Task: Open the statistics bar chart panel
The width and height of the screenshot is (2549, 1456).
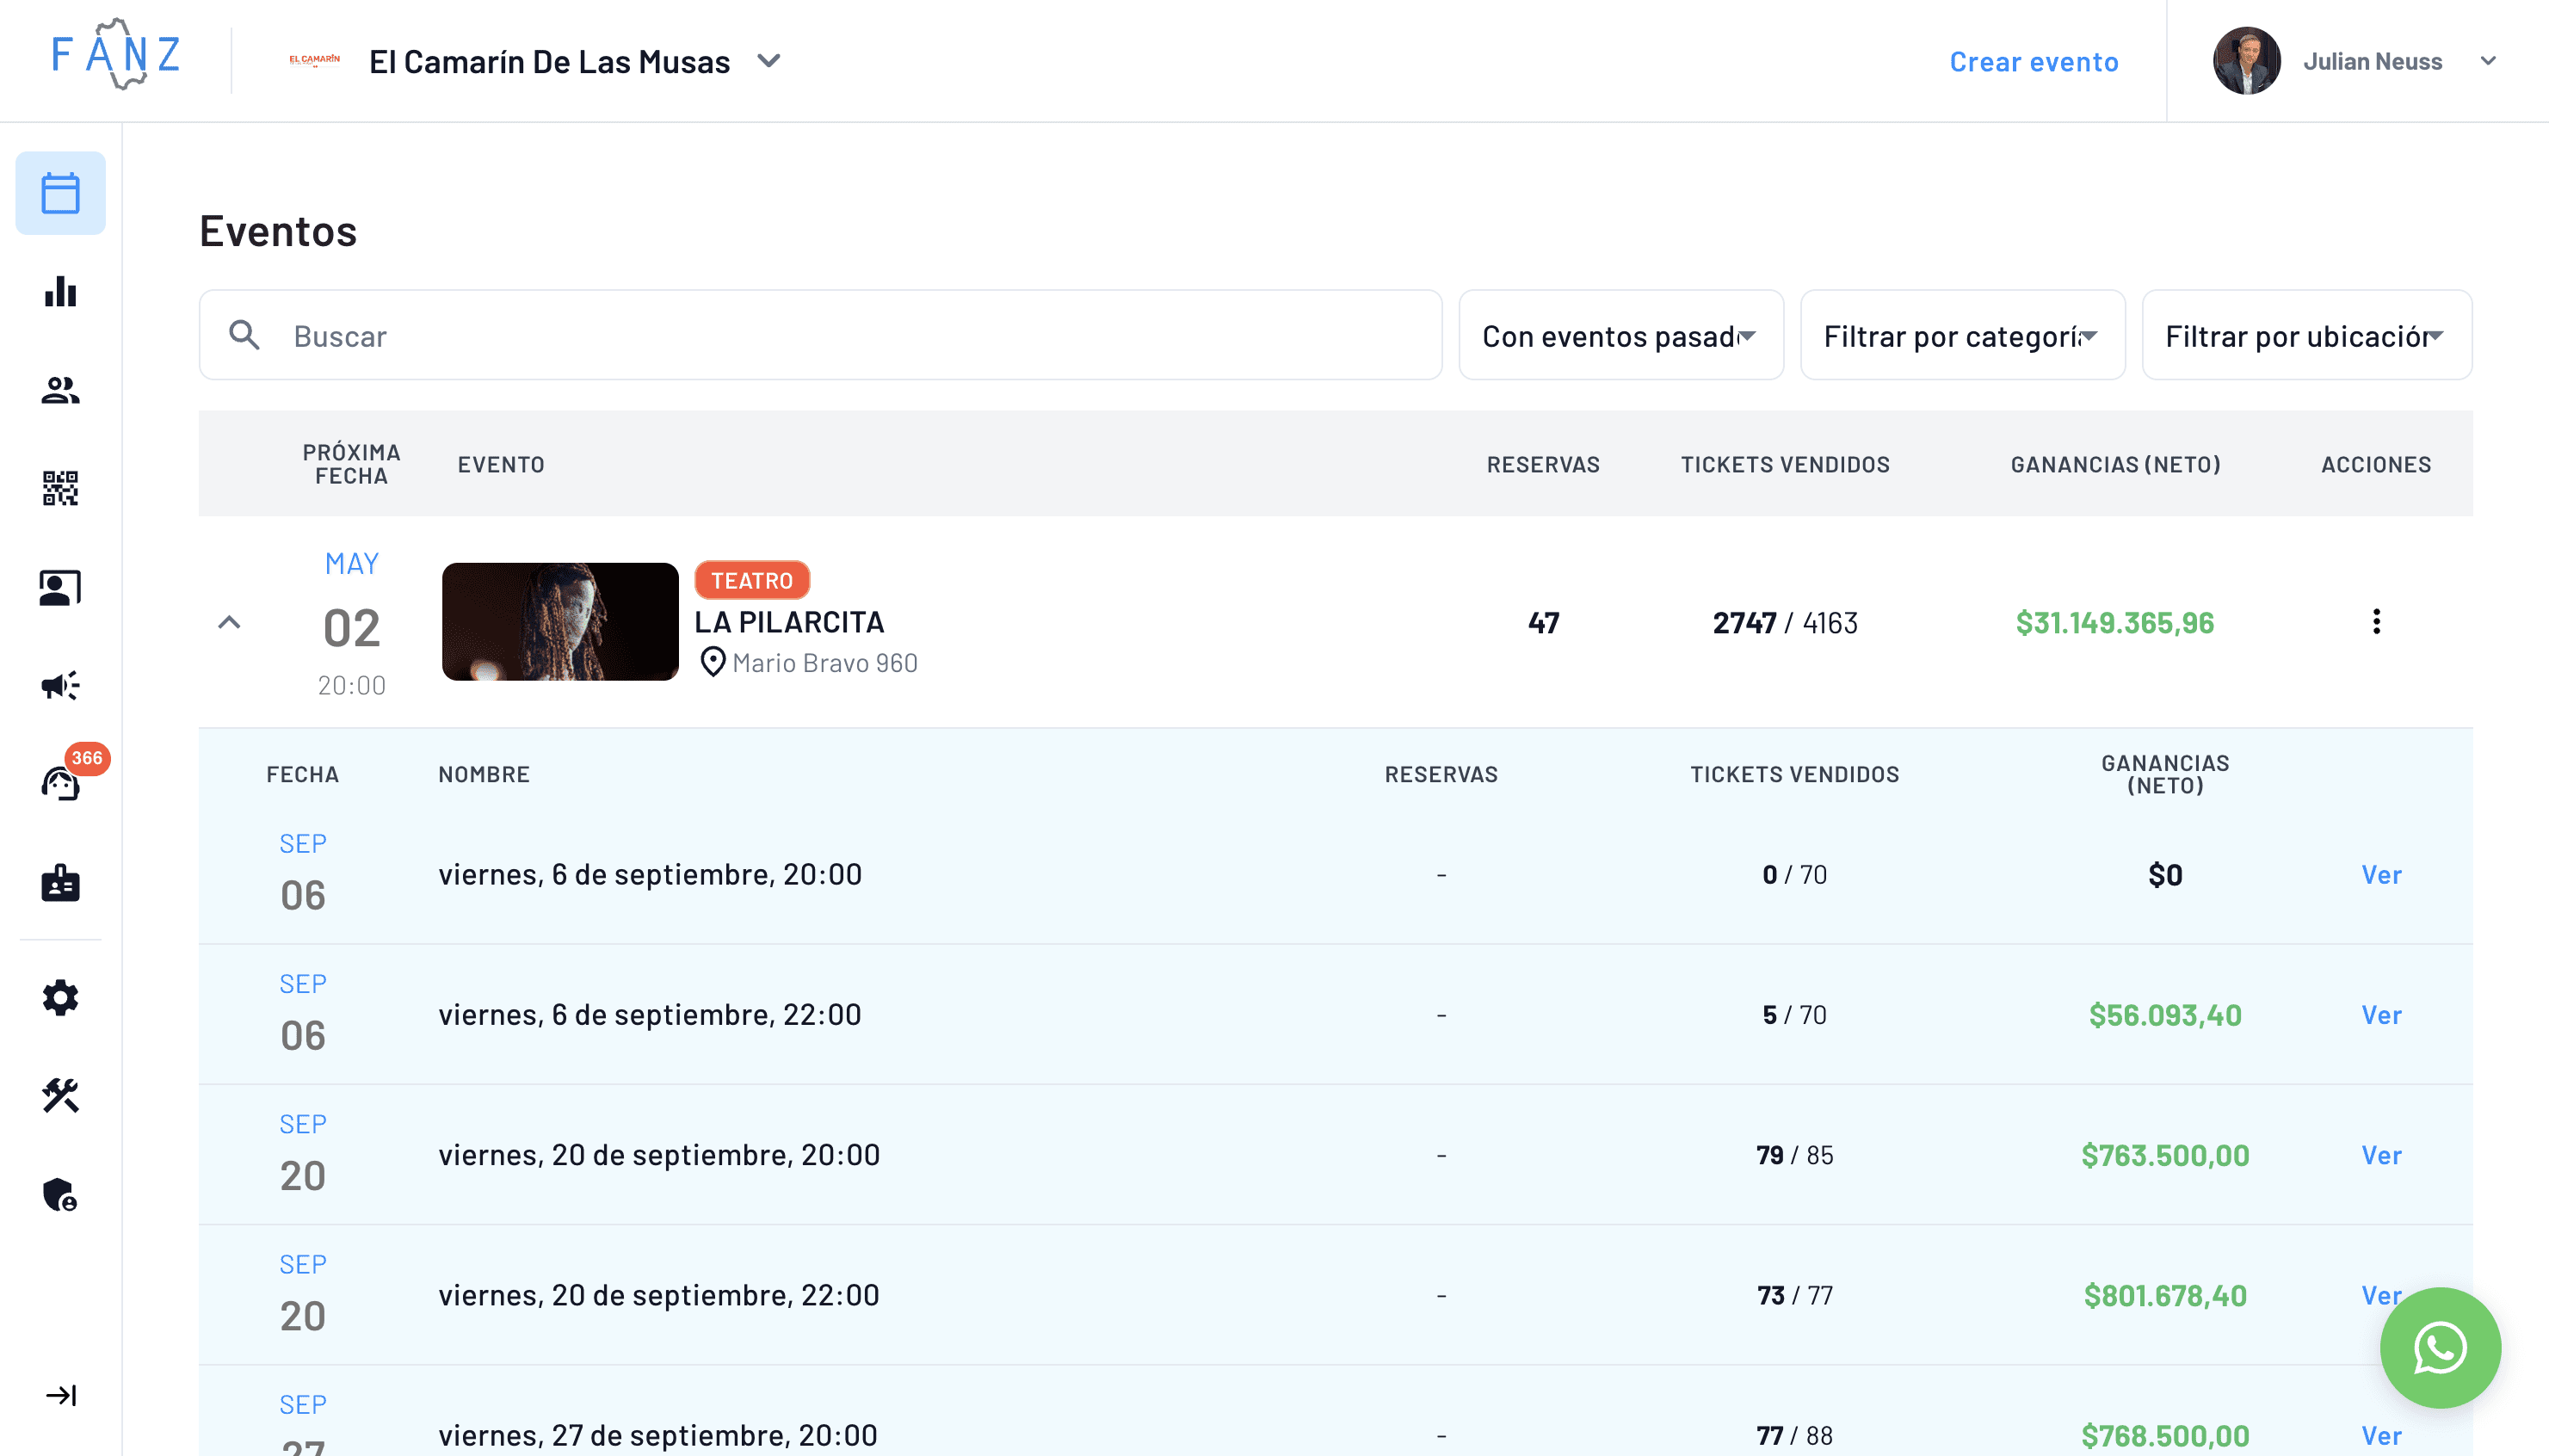Action: (x=60, y=293)
